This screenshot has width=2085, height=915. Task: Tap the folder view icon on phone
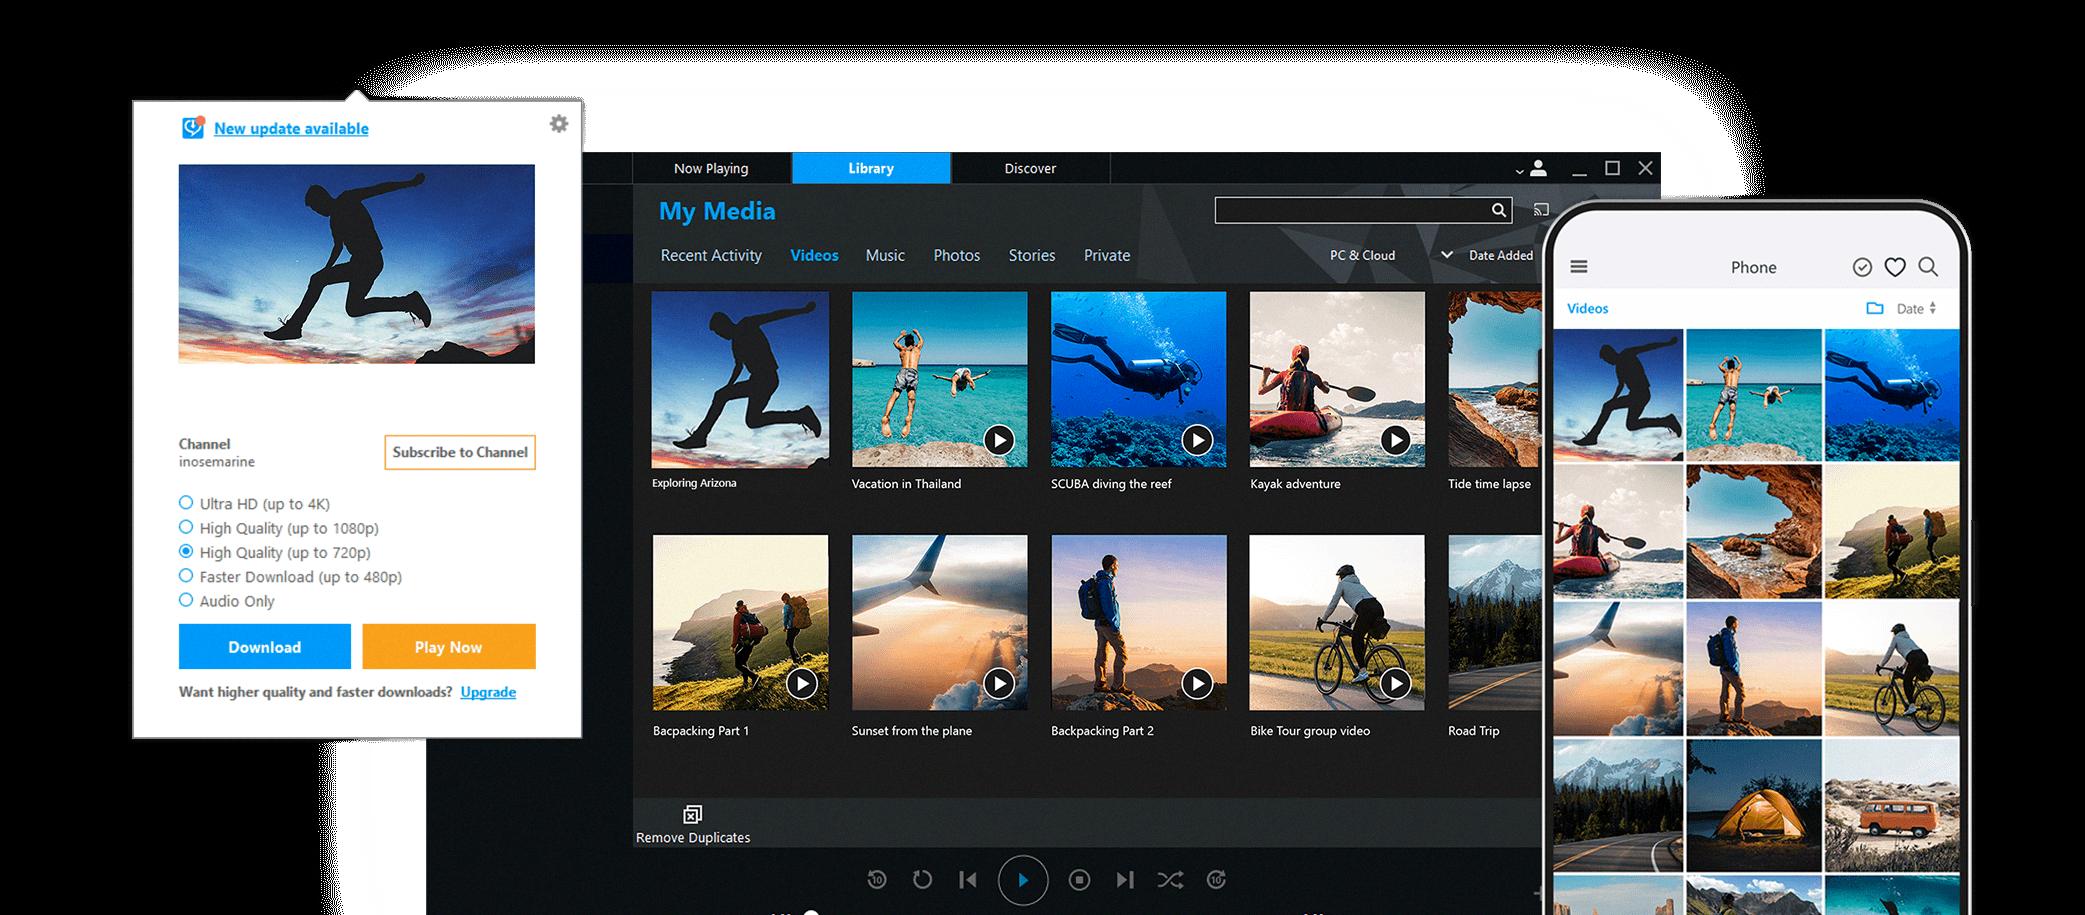[1875, 308]
